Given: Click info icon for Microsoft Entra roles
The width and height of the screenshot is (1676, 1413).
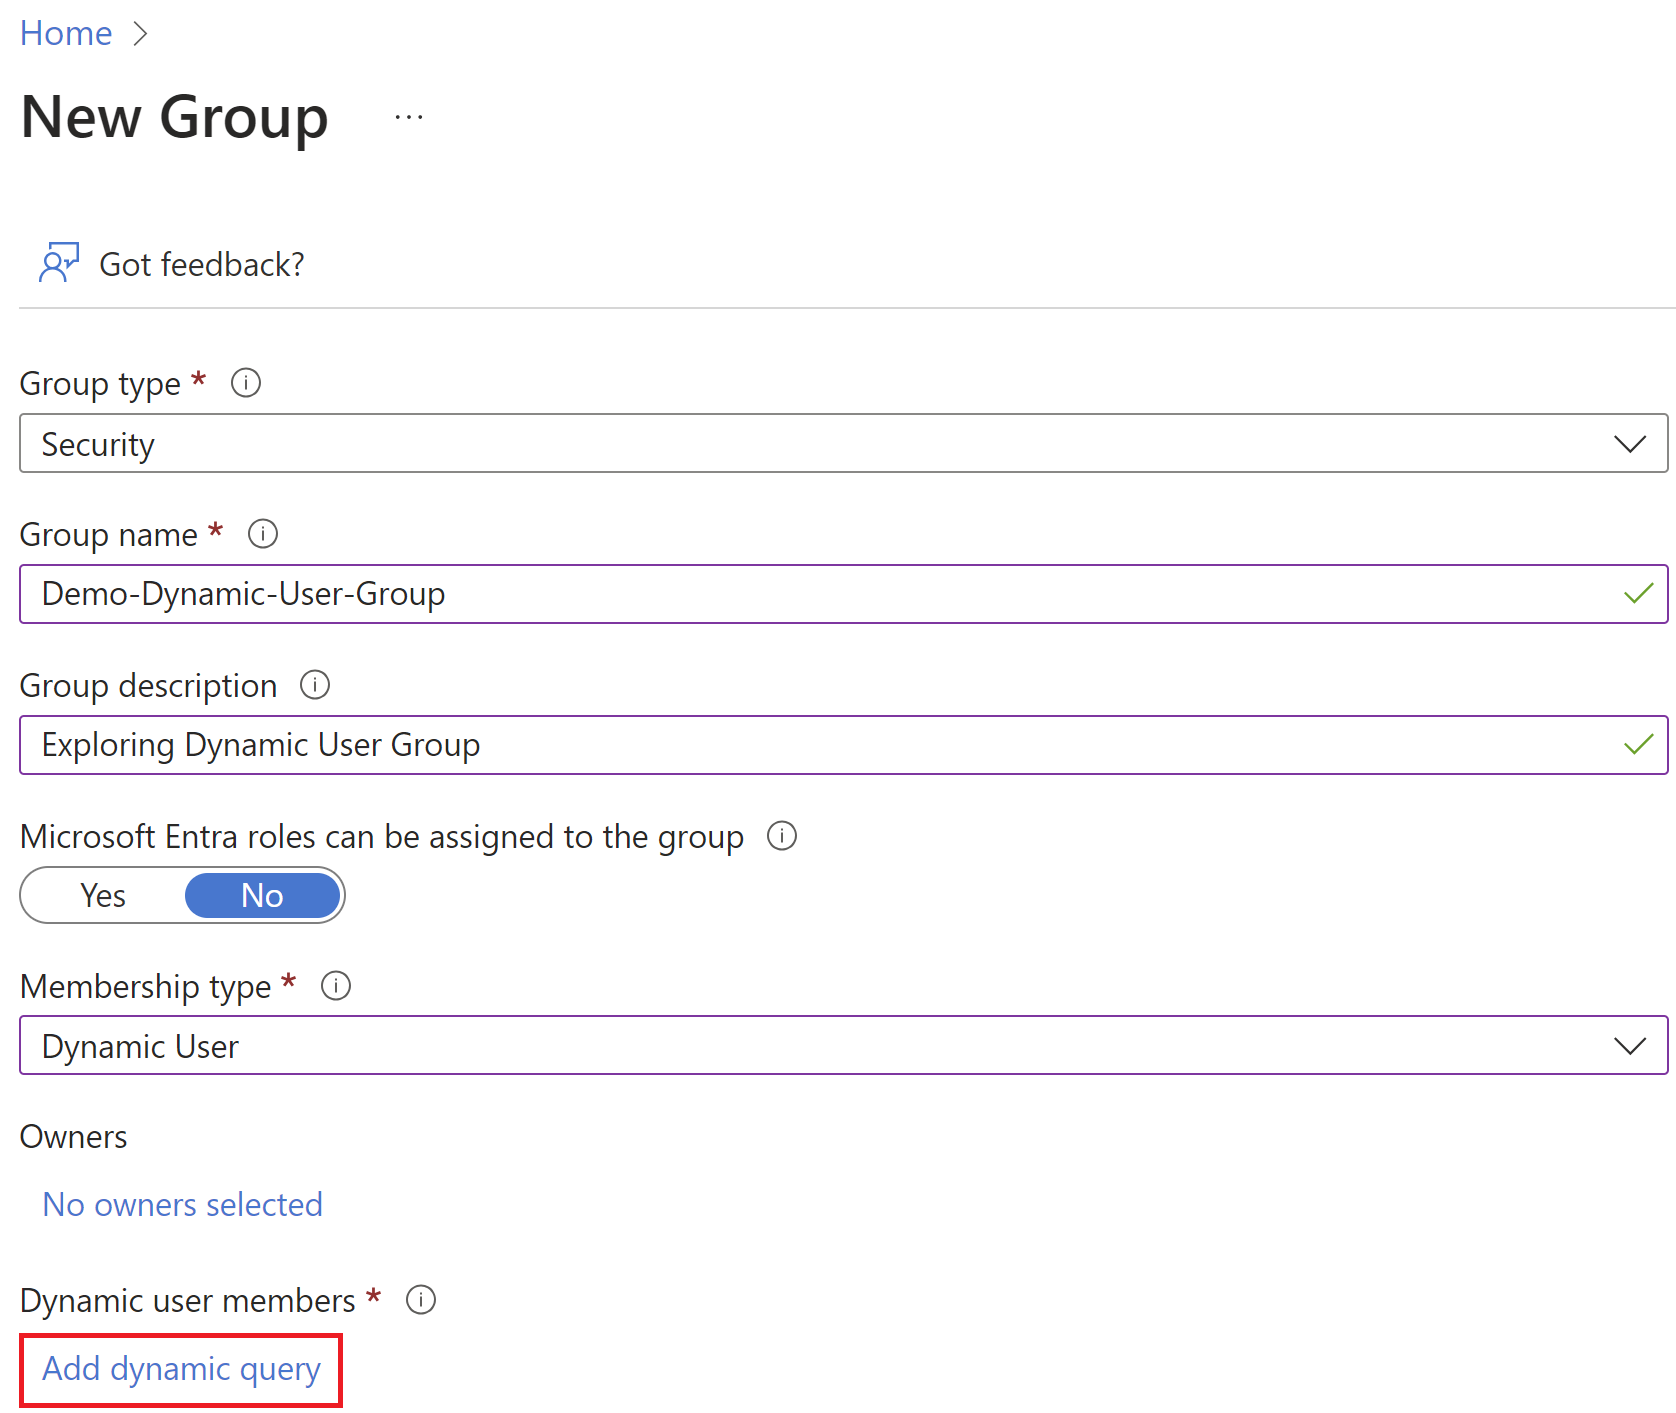Looking at the screenshot, I should [x=782, y=836].
